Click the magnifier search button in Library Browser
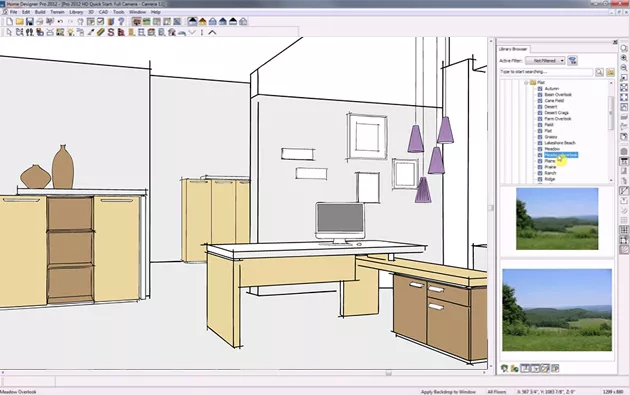The height and width of the screenshot is (395, 630). click(x=599, y=72)
